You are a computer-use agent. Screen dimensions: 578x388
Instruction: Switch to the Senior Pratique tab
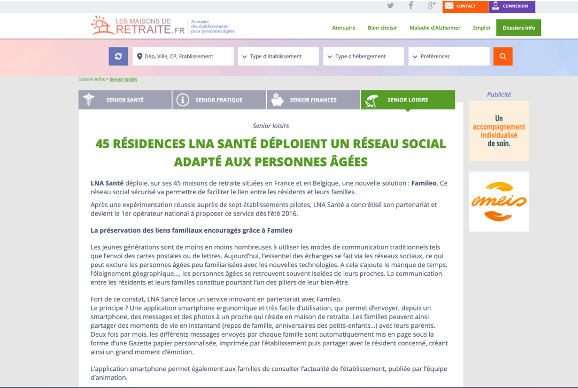click(219, 99)
